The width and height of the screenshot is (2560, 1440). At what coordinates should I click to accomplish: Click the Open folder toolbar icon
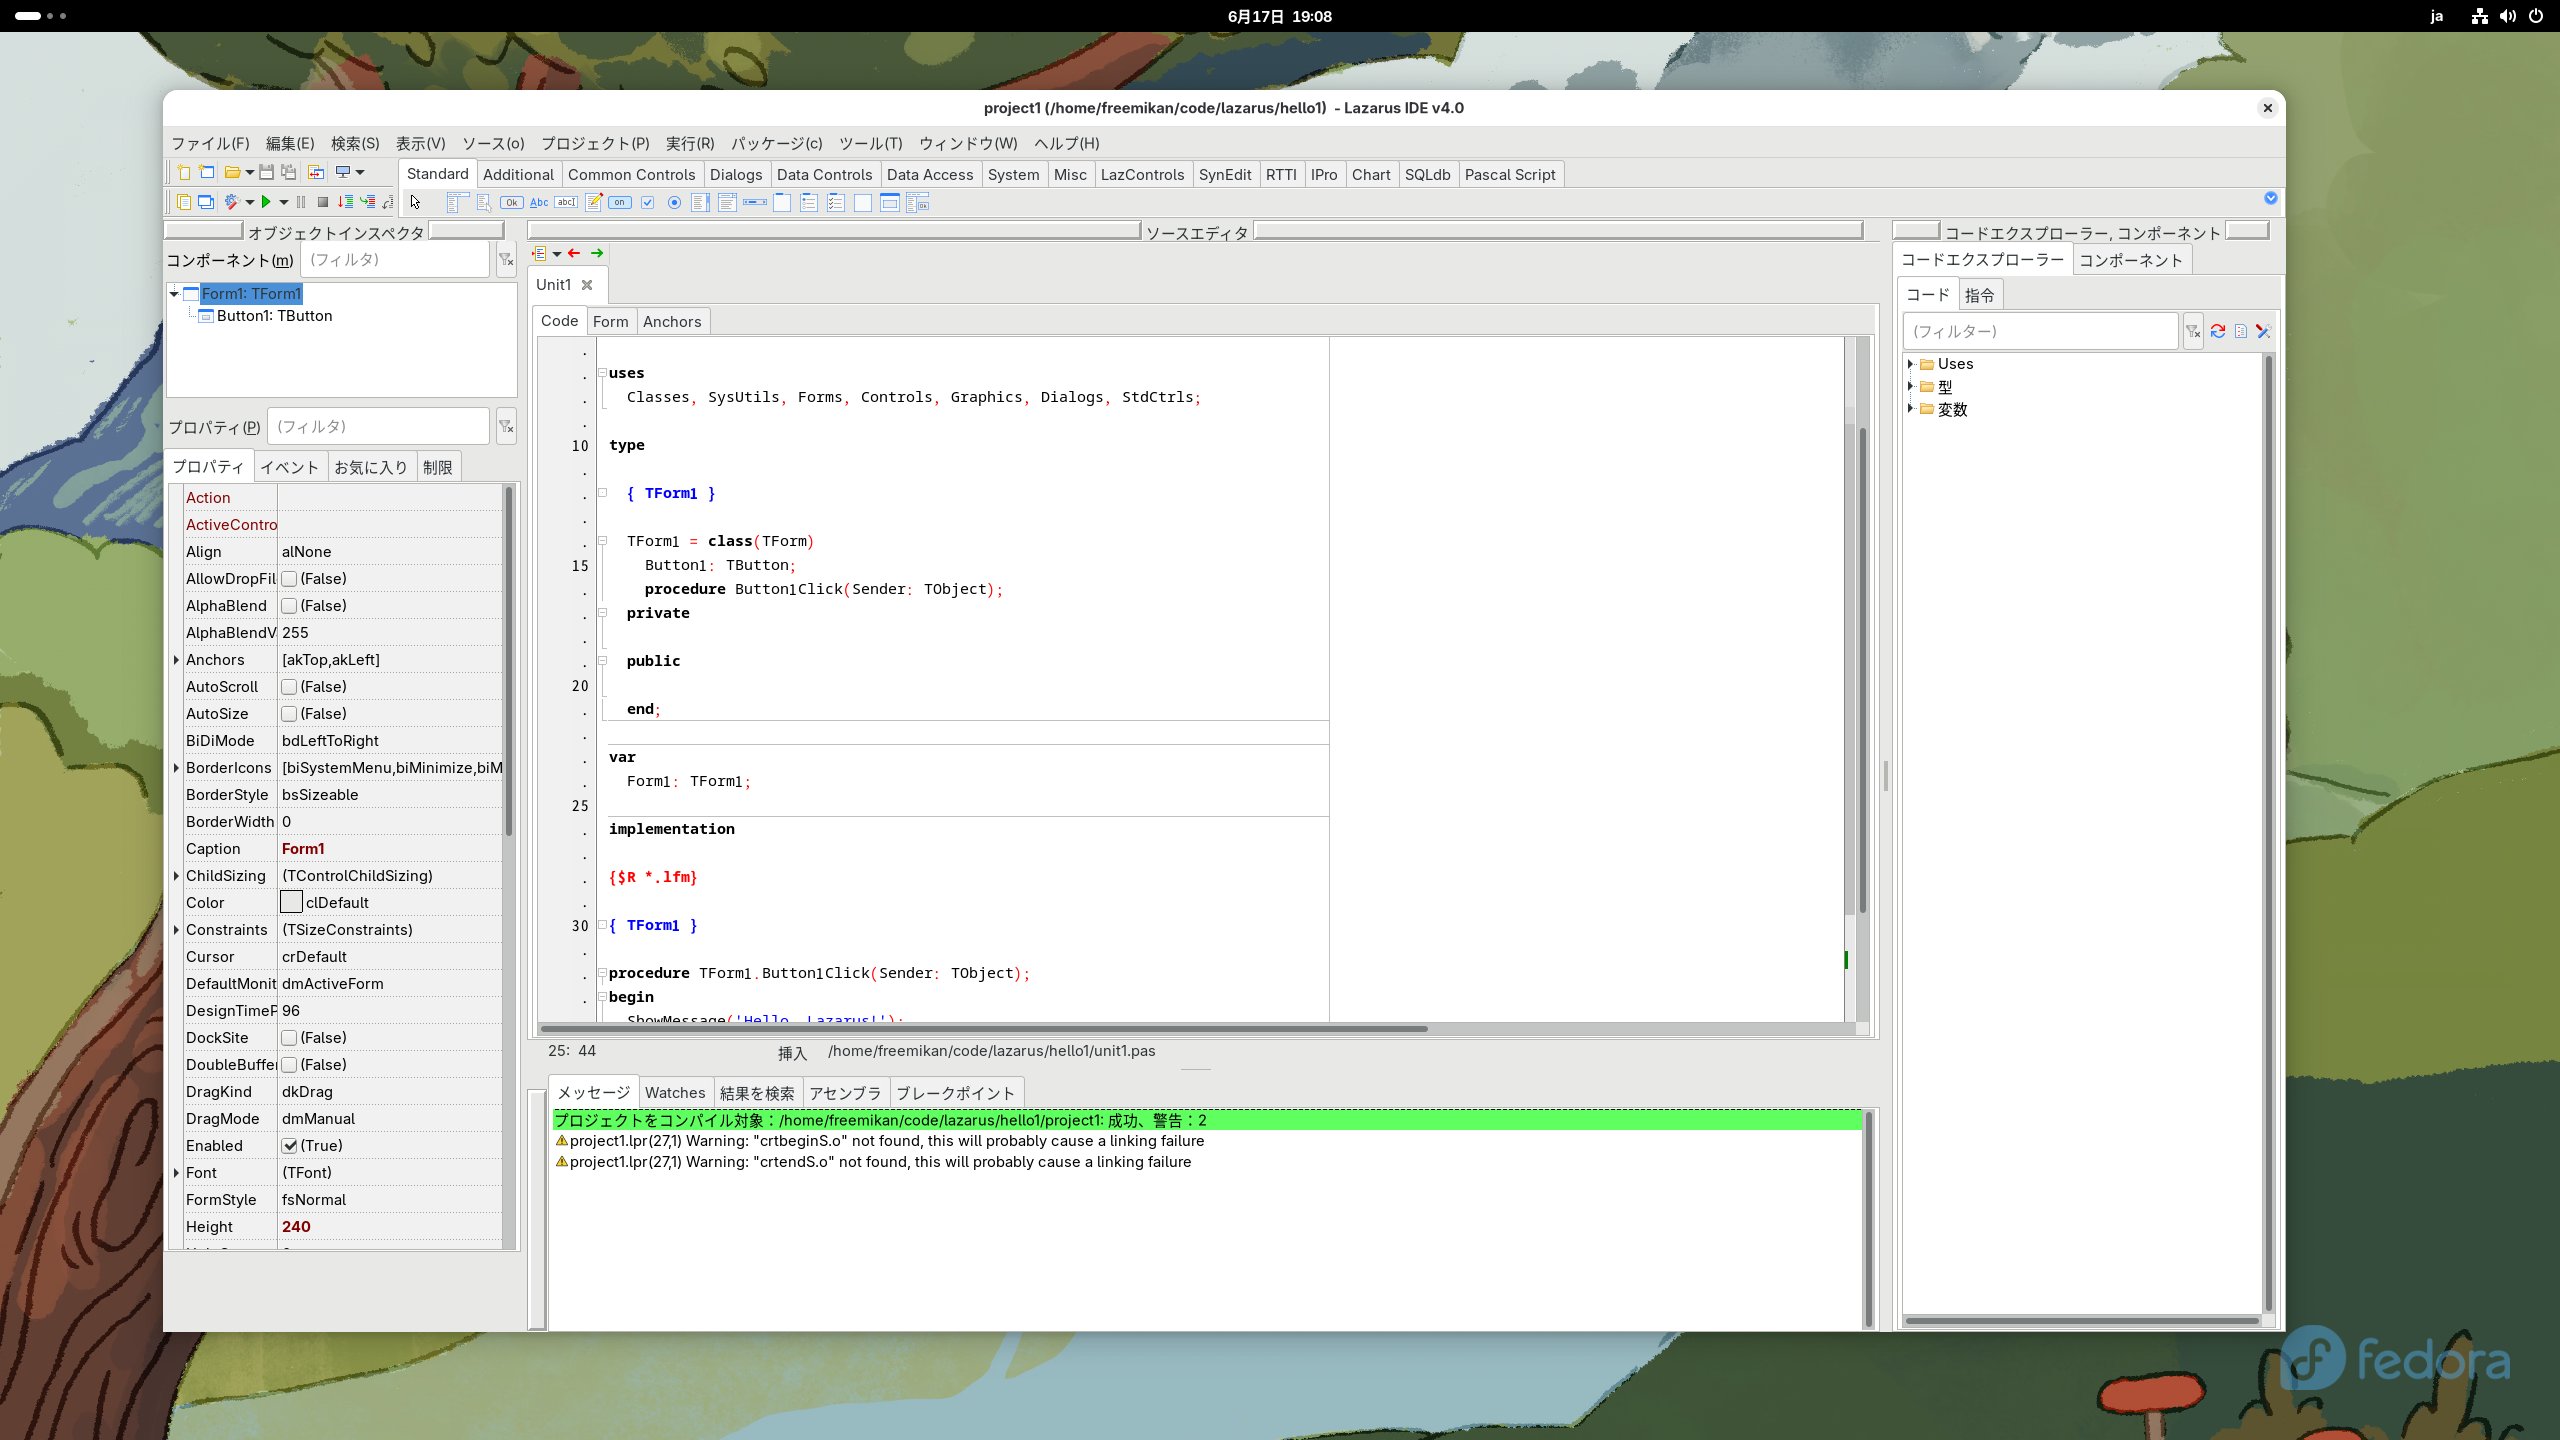point(232,172)
